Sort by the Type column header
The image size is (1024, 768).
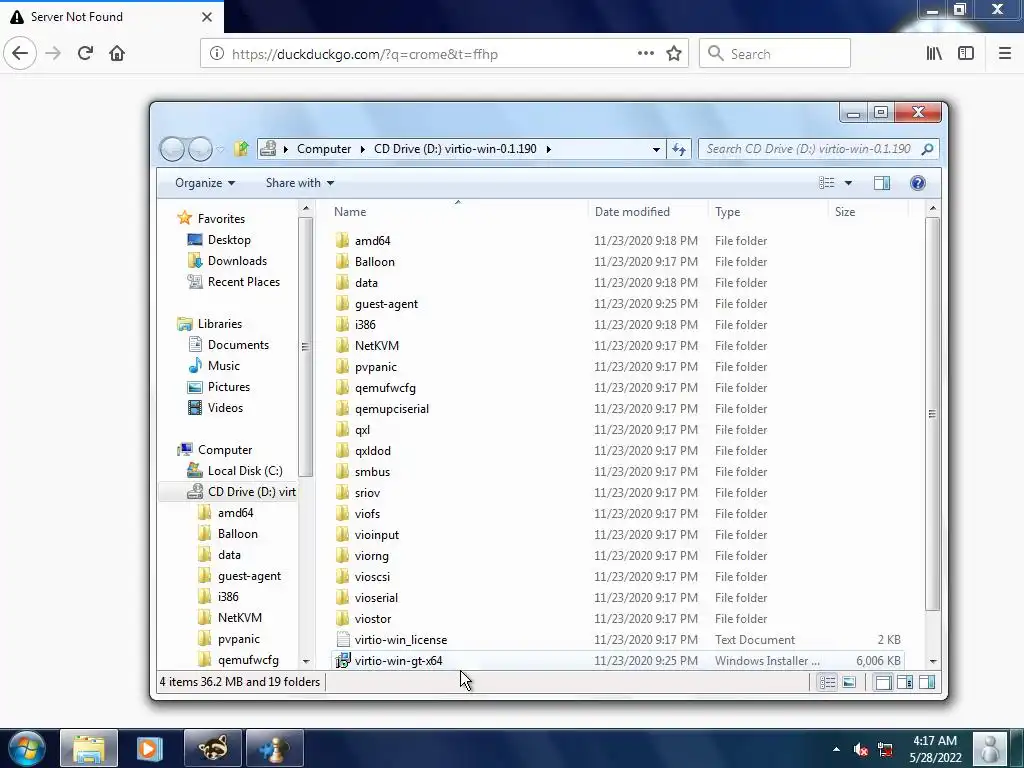768,212
